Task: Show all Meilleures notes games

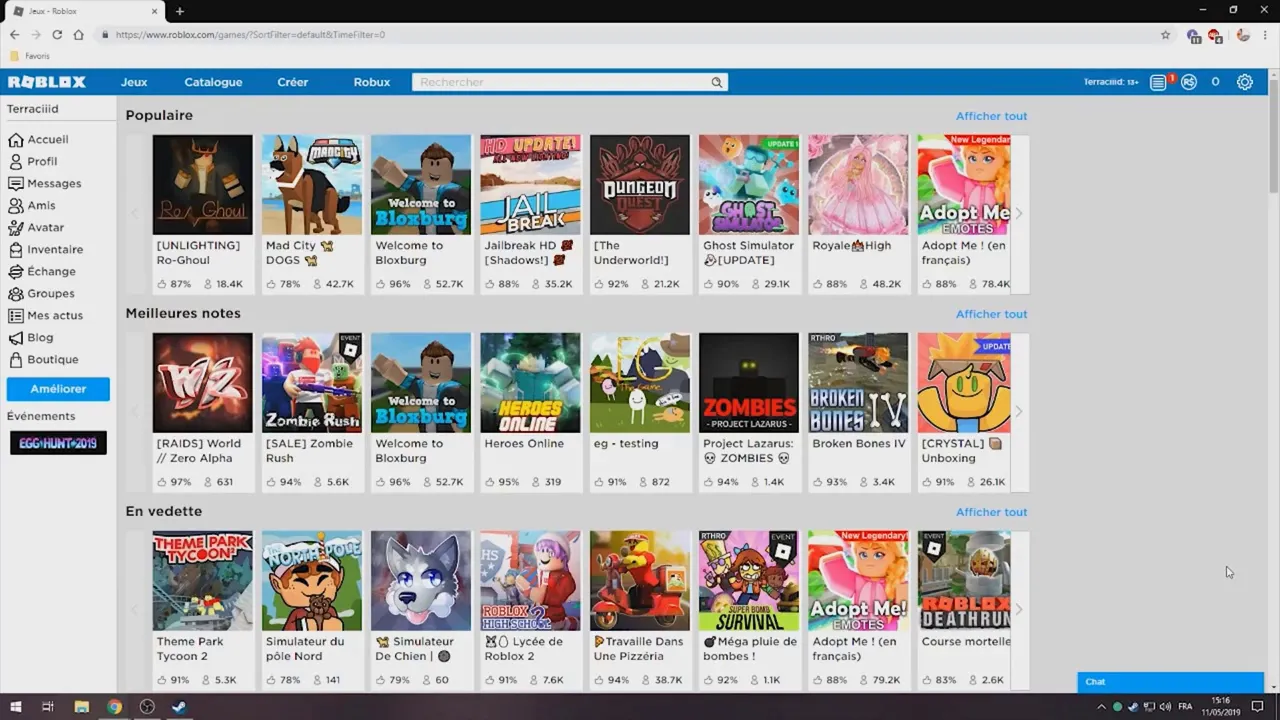Action: pos(991,314)
